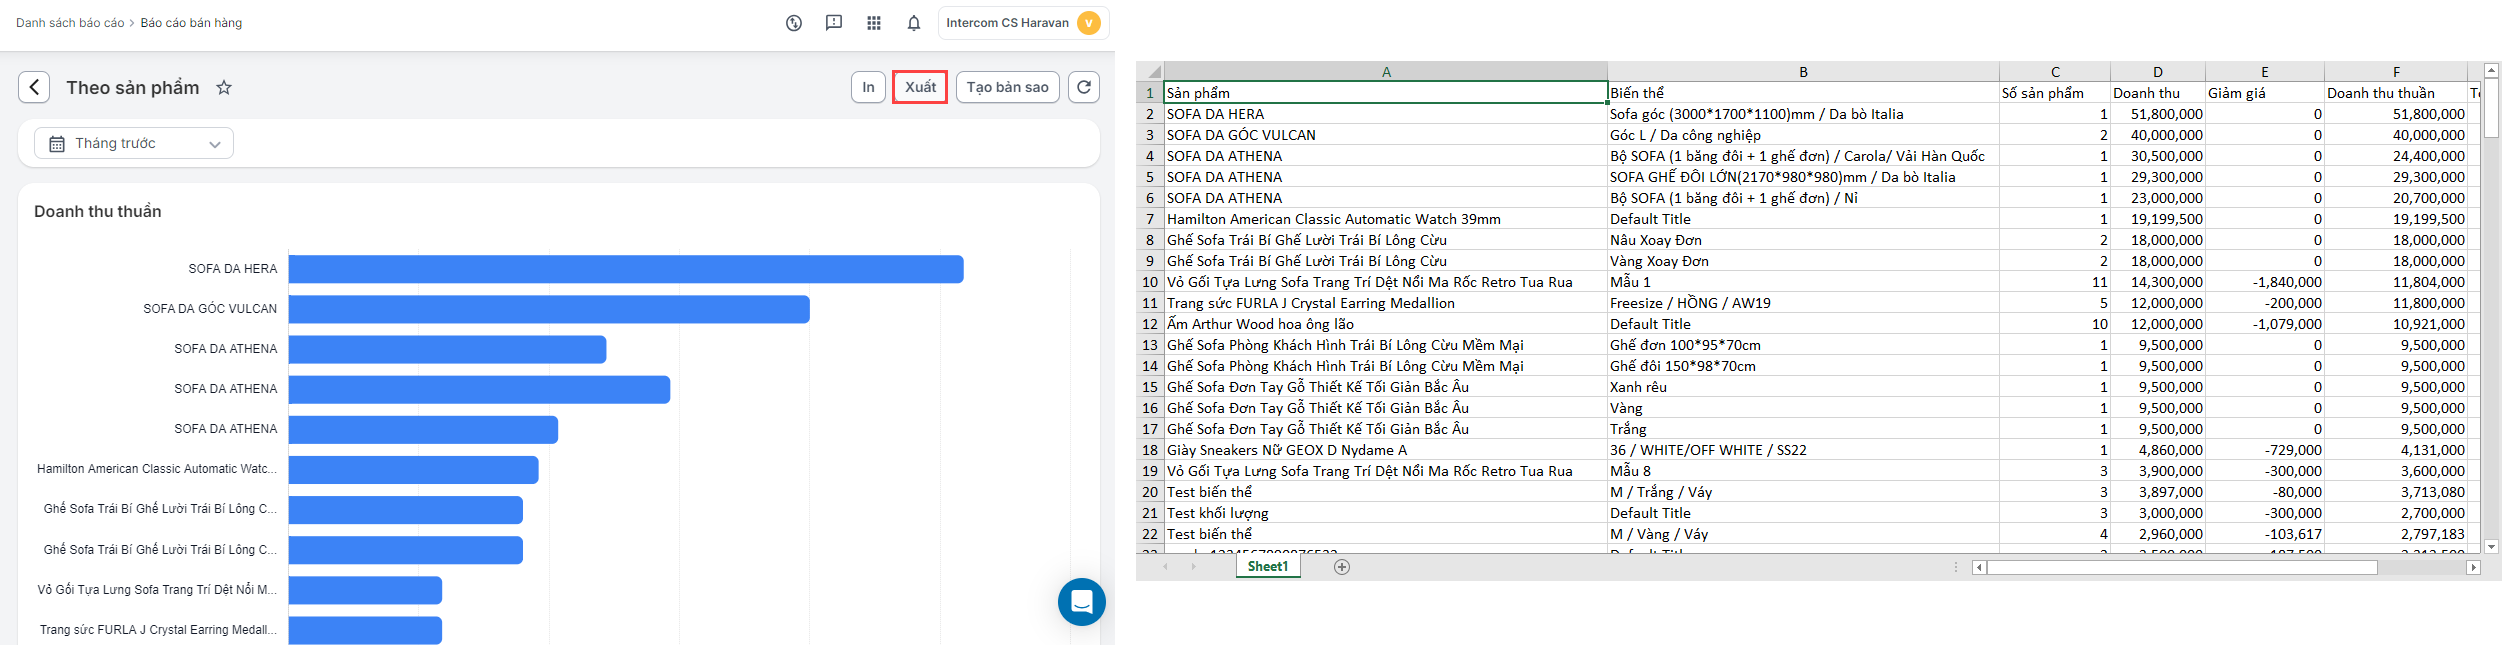This screenshot has width=2502, height=645.
Task: Go to Danh sách báo cáo breadcrumb
Action: pos(70,23)
